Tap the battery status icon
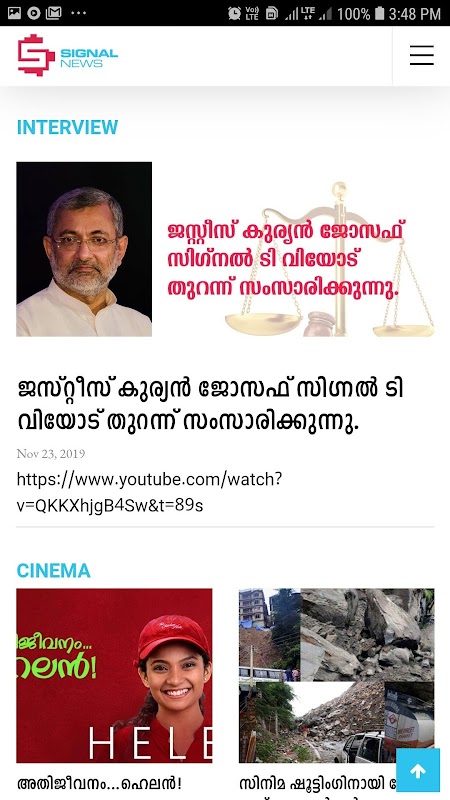The height and width of the screenshot is (800, 450). pos(379,13)
